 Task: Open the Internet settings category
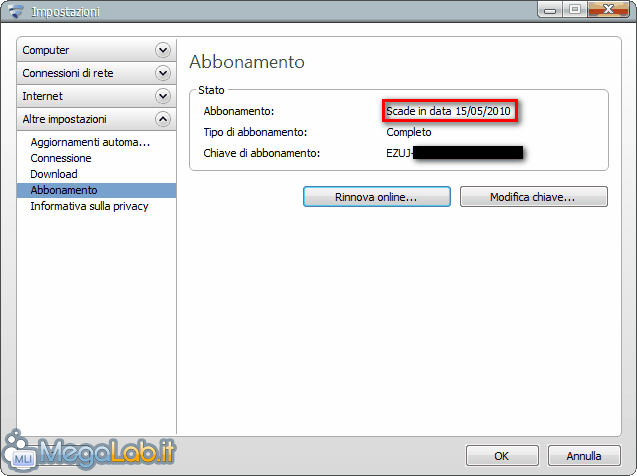(x=96, y=96)
